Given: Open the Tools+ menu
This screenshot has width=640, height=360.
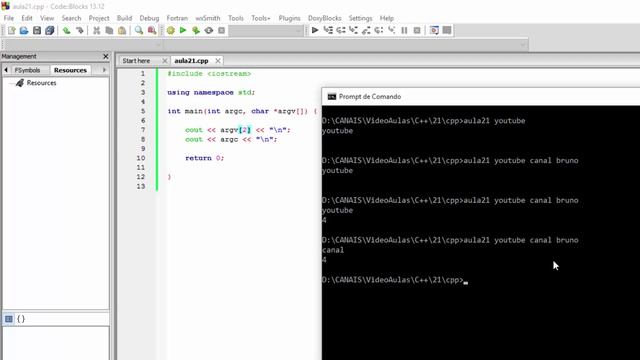Looking at the screenshot, I should coord(261,18).
